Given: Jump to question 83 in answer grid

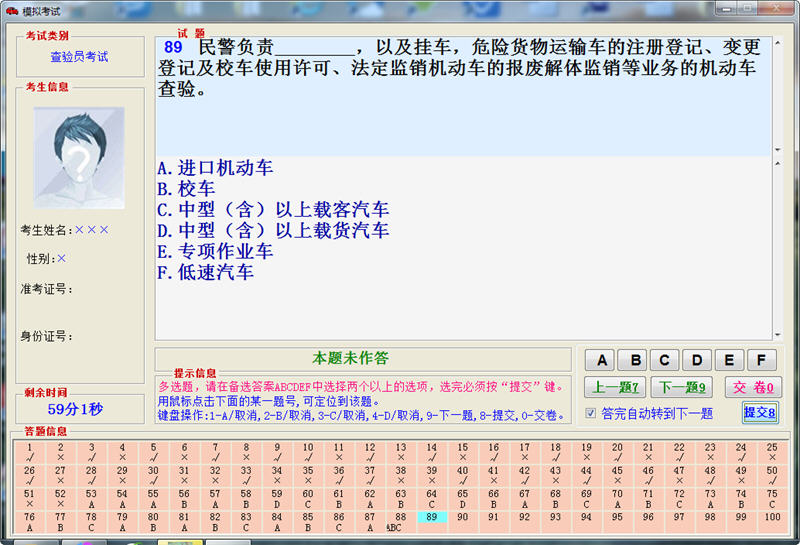Looking at the screenshot, I should (246, 522).
